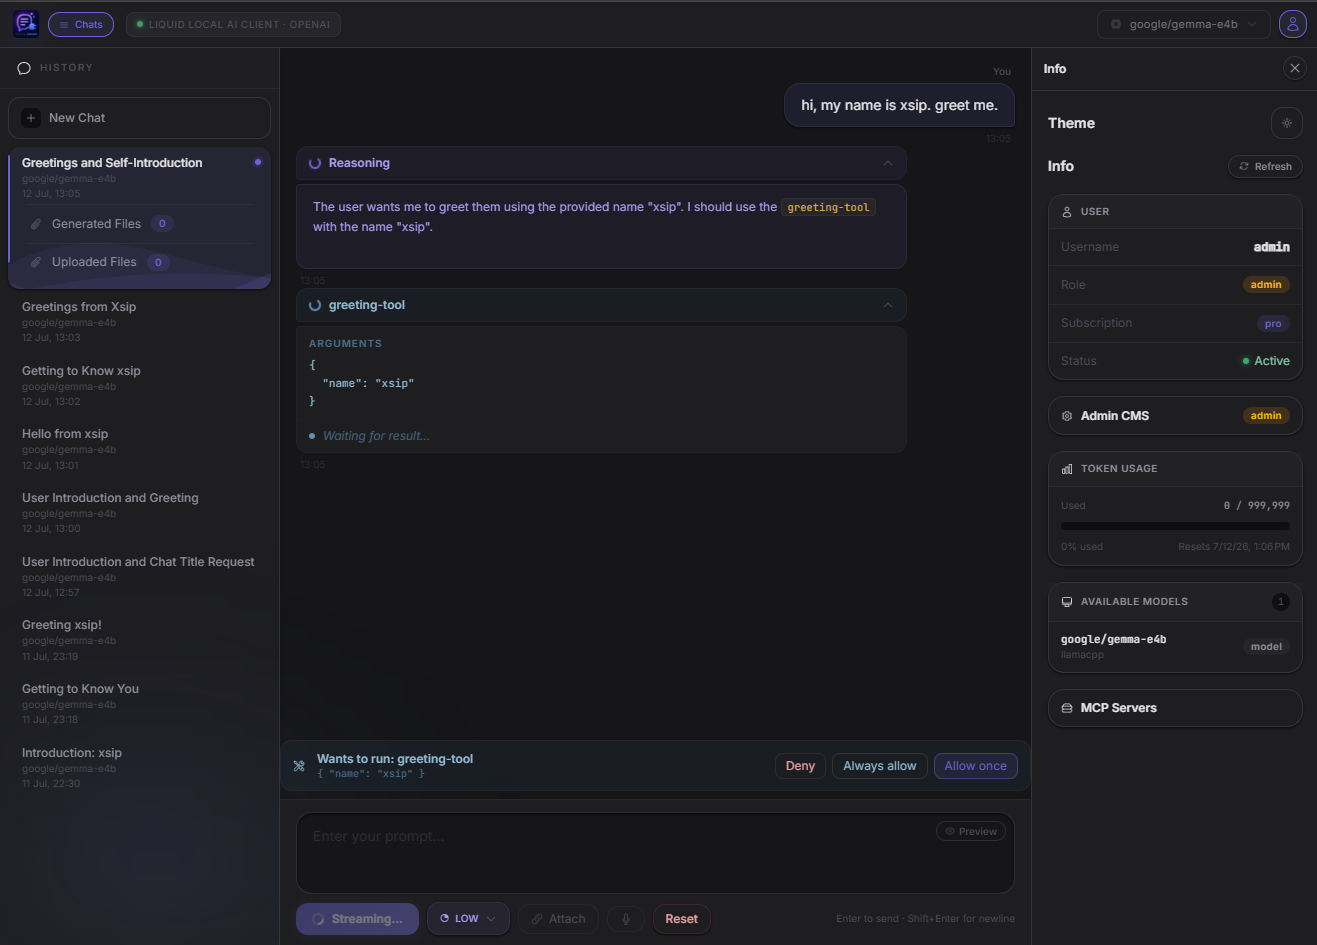The width and height of the screenshot is (1317, 945).
Task: Toggle the Preview eye button in prompt box
Action: (971, 831)
